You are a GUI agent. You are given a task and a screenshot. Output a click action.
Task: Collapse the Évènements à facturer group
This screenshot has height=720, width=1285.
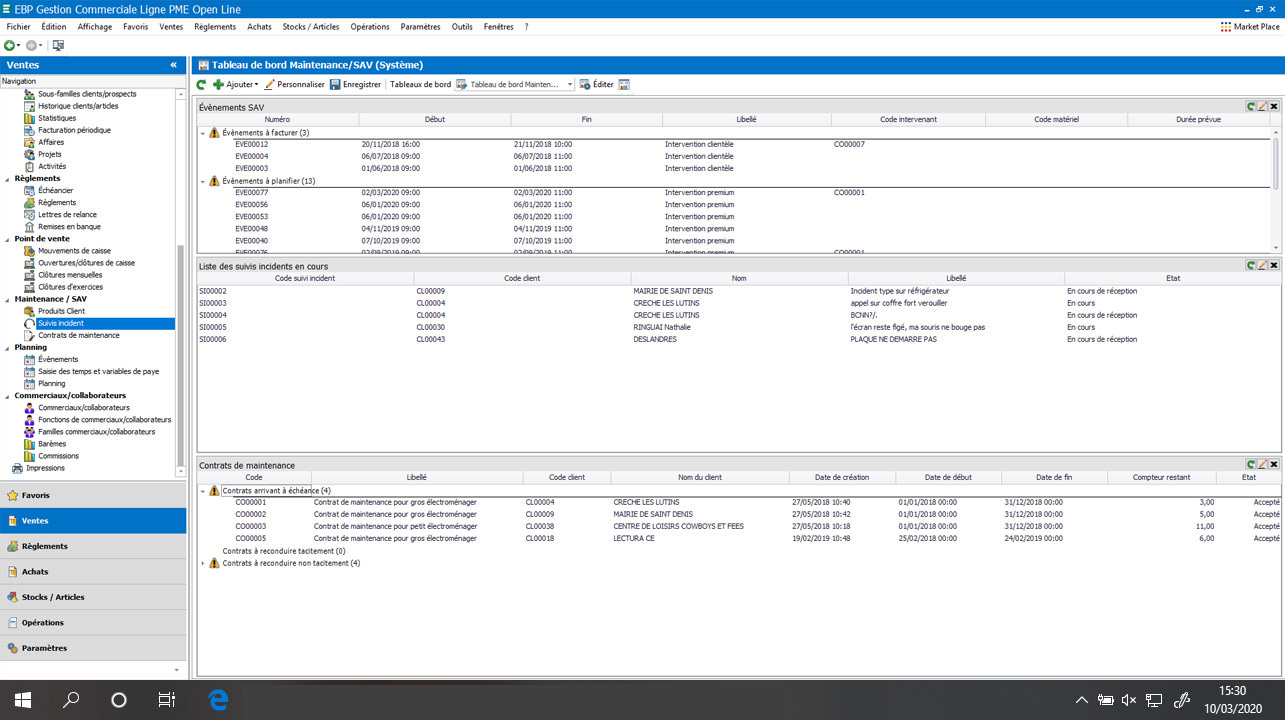(203, 133)
